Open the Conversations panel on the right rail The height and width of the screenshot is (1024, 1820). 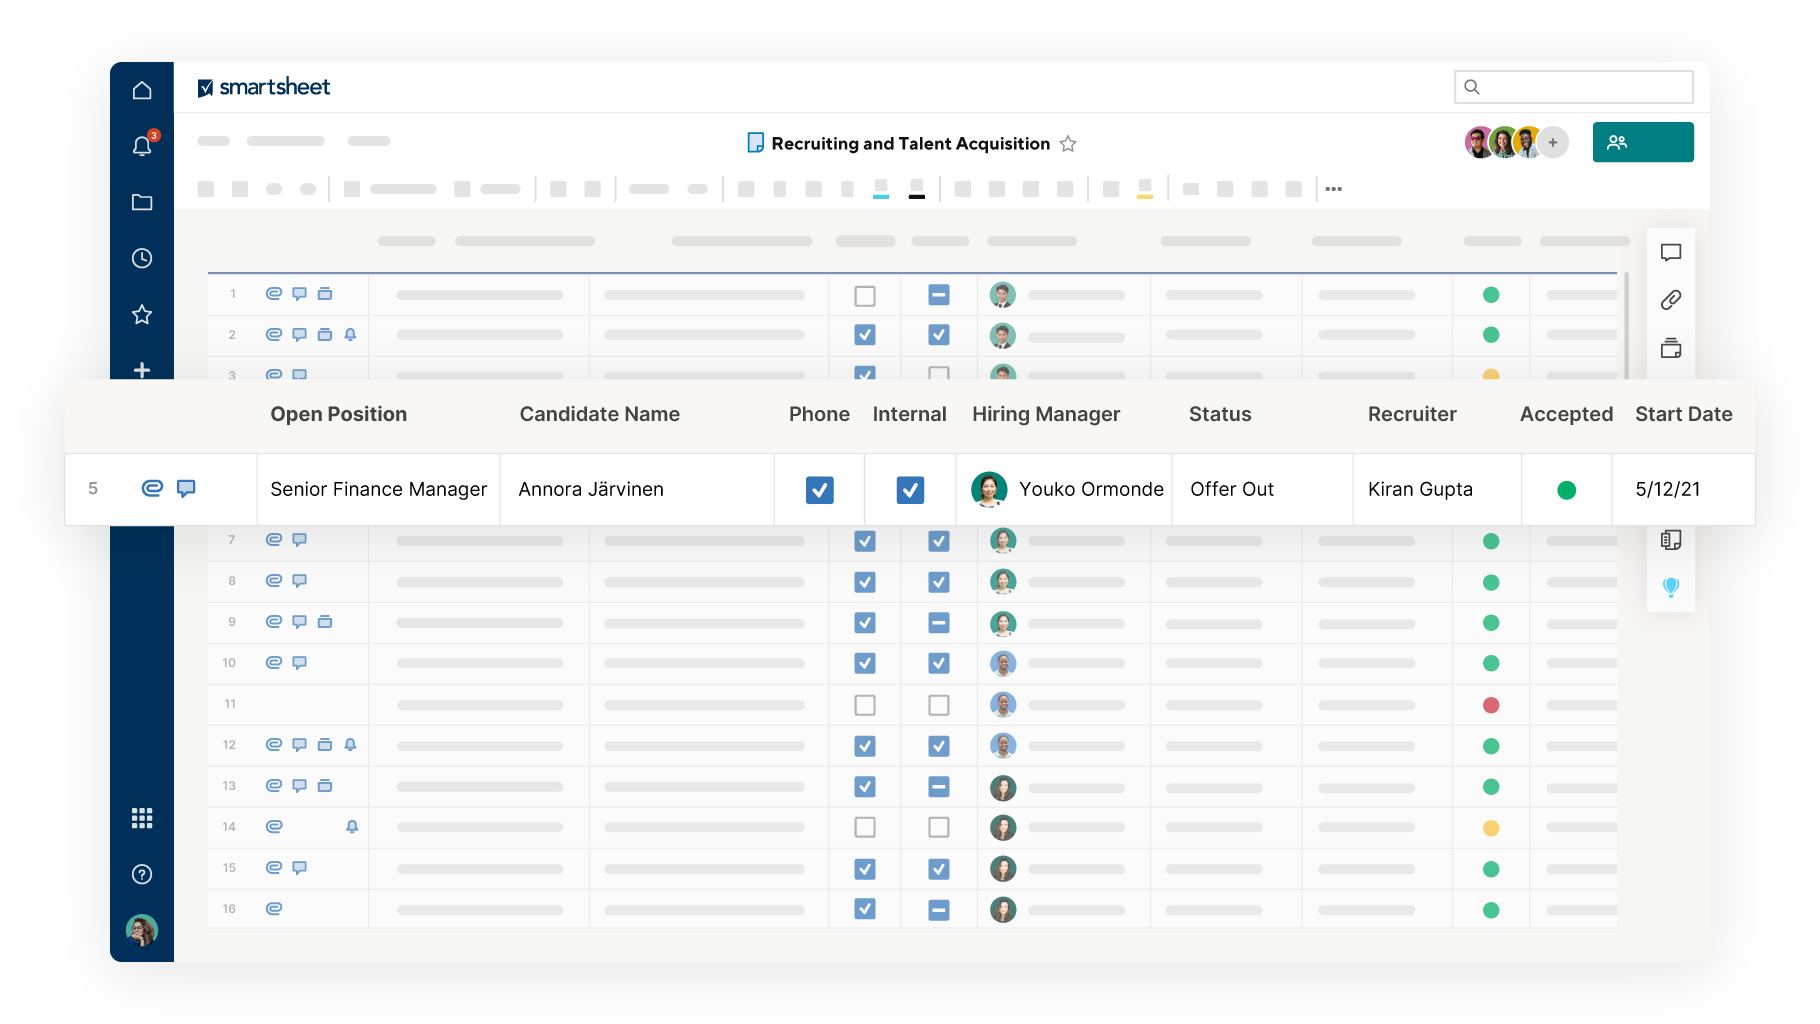(1671, 253)
